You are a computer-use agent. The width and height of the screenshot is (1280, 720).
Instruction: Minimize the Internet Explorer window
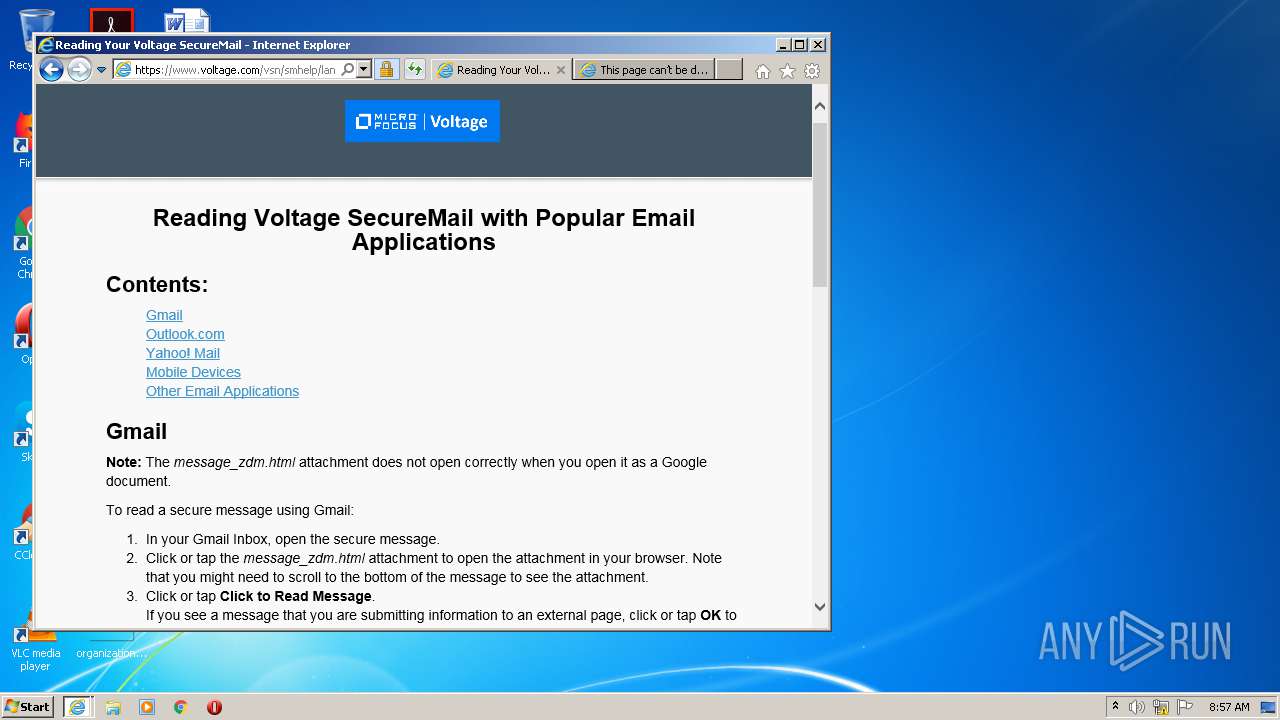click(x=783, y=45)
